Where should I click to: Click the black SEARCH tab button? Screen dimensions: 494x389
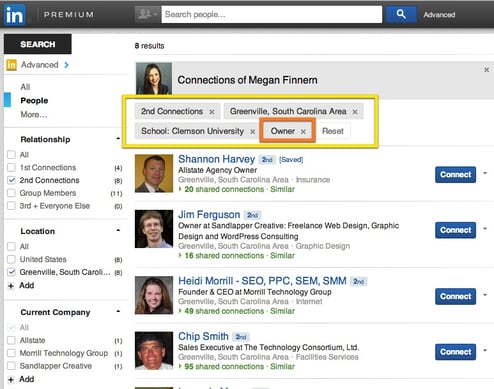(38, 44)
